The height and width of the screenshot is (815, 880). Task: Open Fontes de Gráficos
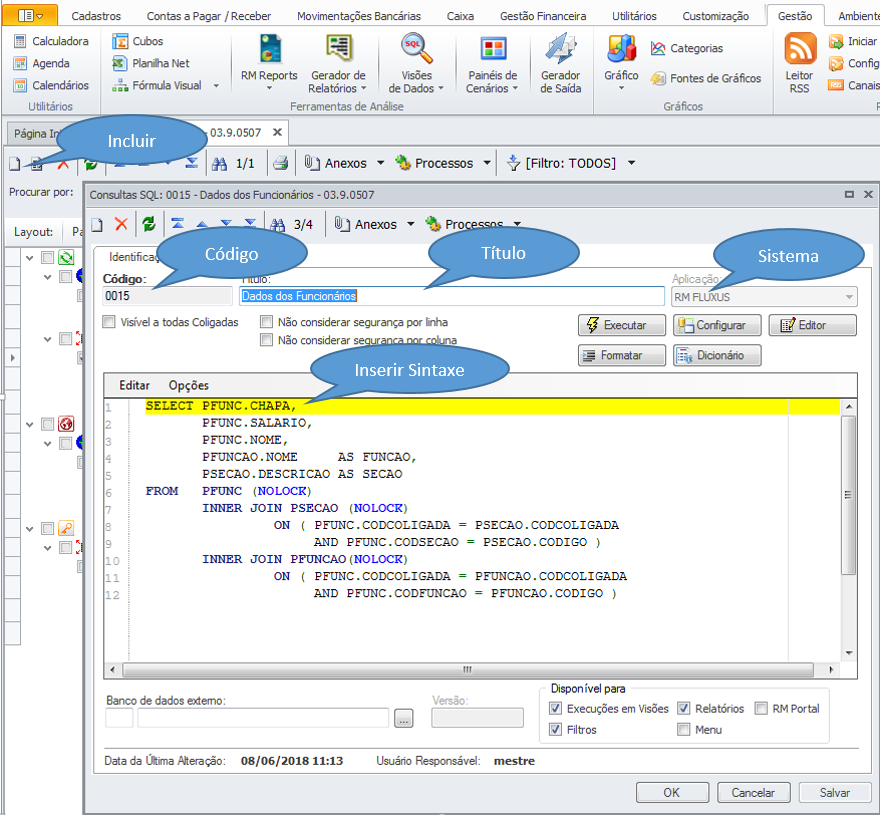click(706, 78)
